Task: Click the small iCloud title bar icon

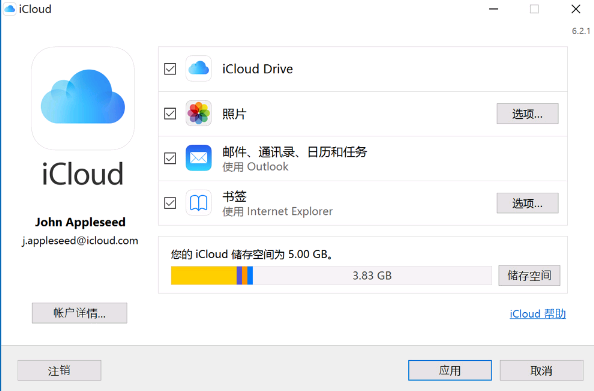Action: [x=9, y=9]
